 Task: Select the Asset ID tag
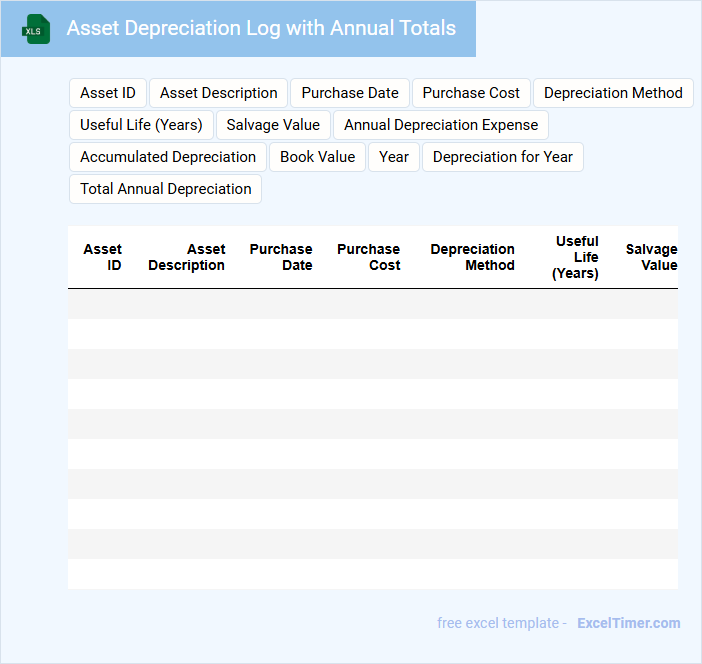click(x=108, y=93)
